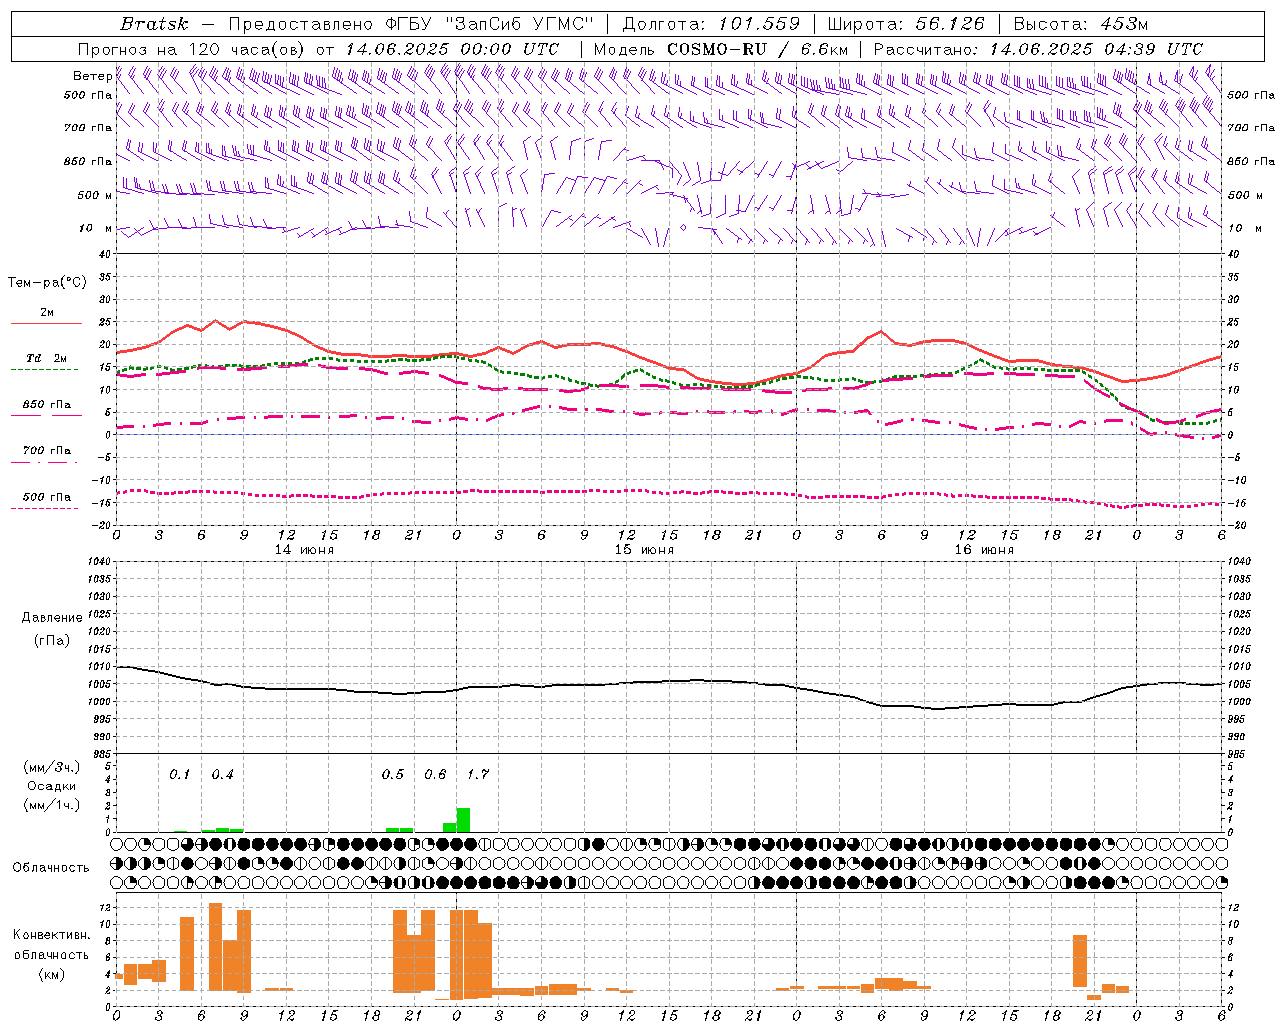Select the 'Тем-ра(°C)' temperature panel label
Image resolution: width=1280 pixels, height=1024 pixels.
(47, 283)
